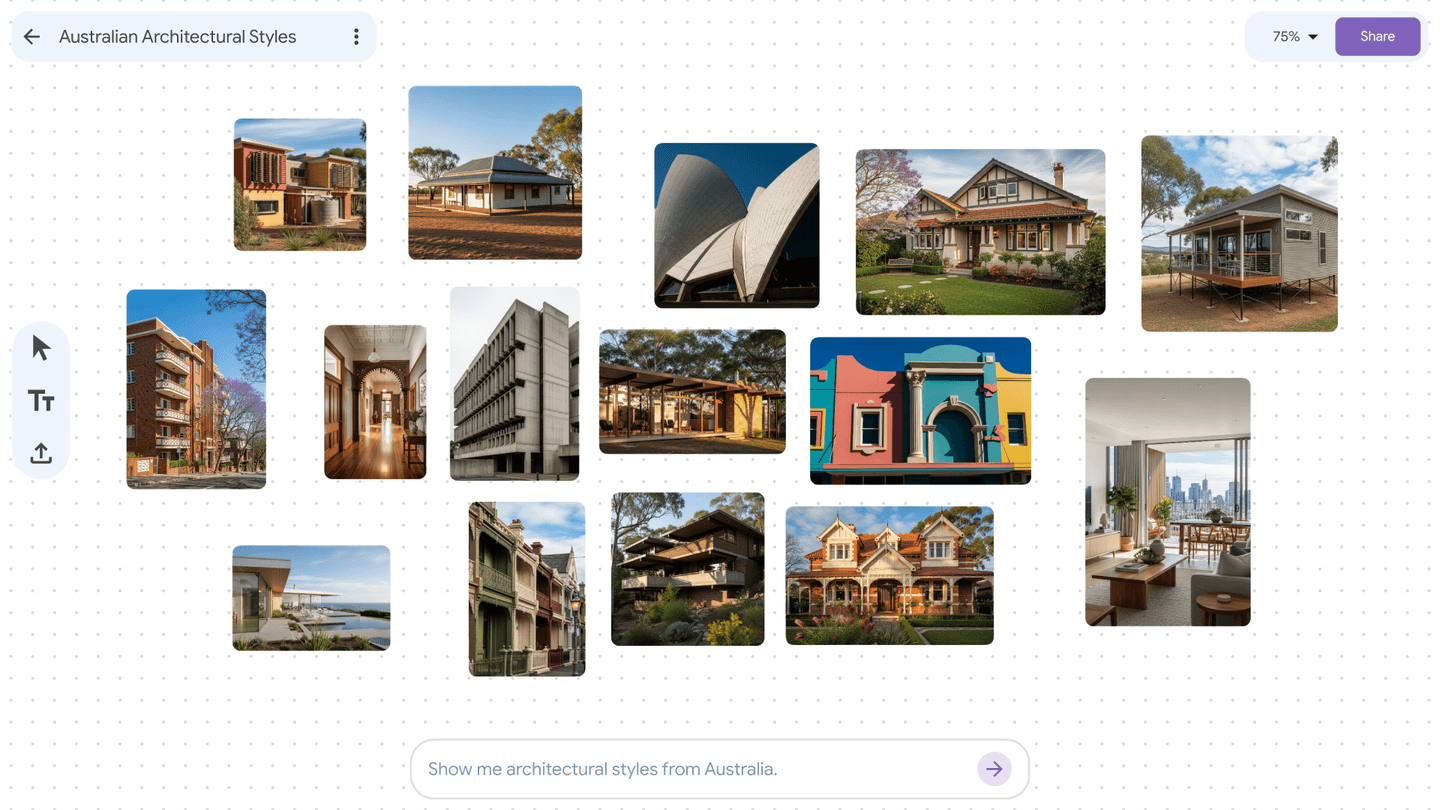
Task: Click the outback homestead with veranda image
Action: tap(494, 172)
